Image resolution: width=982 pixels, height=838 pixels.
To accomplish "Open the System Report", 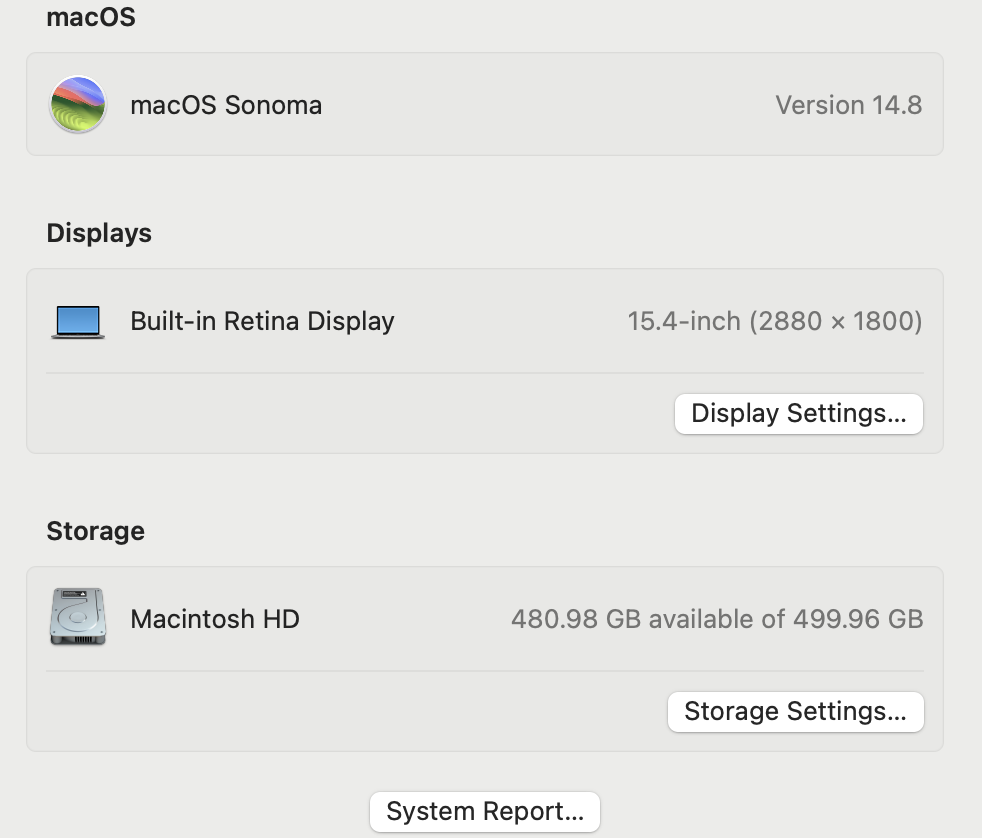I will pyautogui.click(x=484, y=811).
